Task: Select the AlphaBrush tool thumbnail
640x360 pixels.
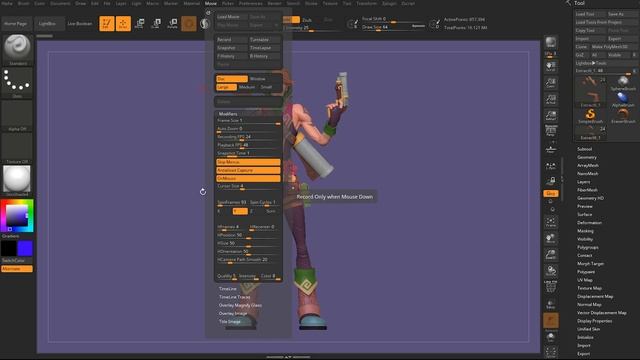Action: tap(623, 100)
